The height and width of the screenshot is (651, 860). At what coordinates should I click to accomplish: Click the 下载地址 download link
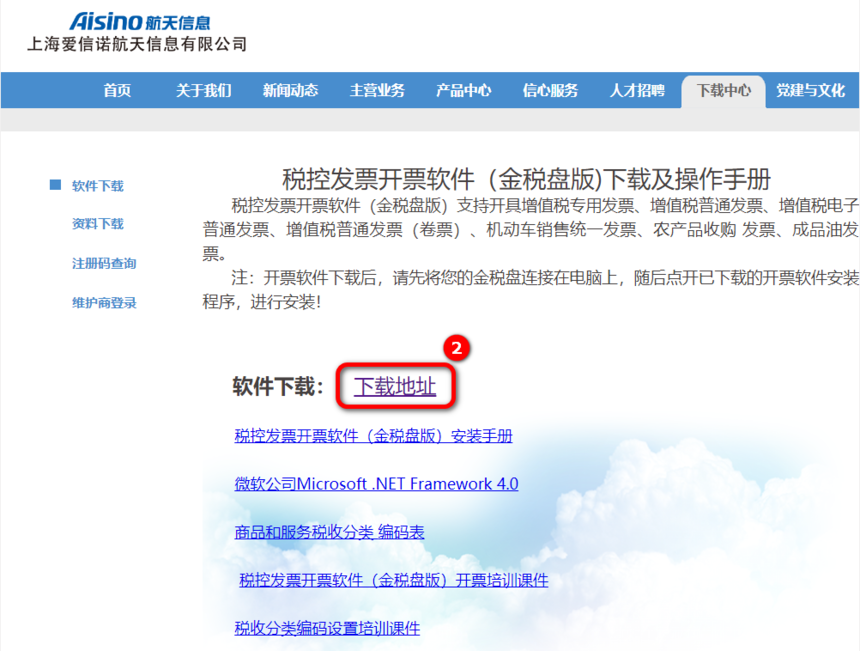395,387
